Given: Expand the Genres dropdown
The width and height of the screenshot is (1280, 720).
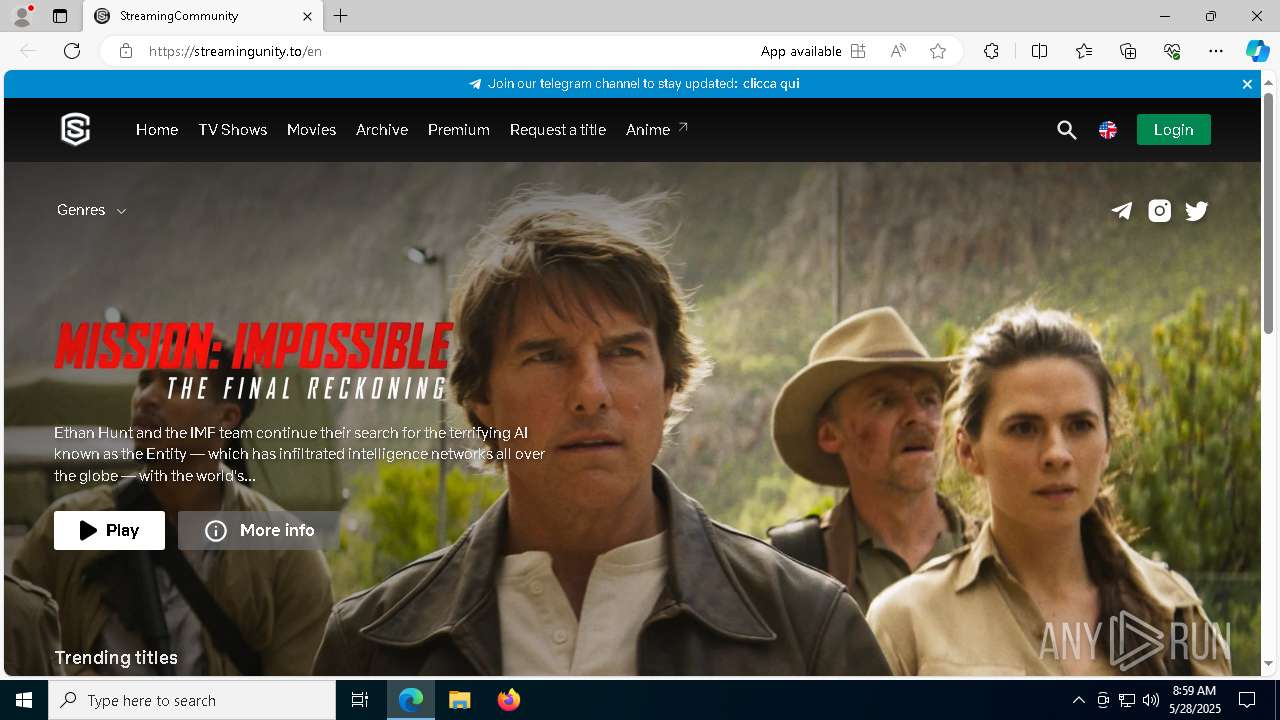Looking at the screenshot, I should [91, 210].
